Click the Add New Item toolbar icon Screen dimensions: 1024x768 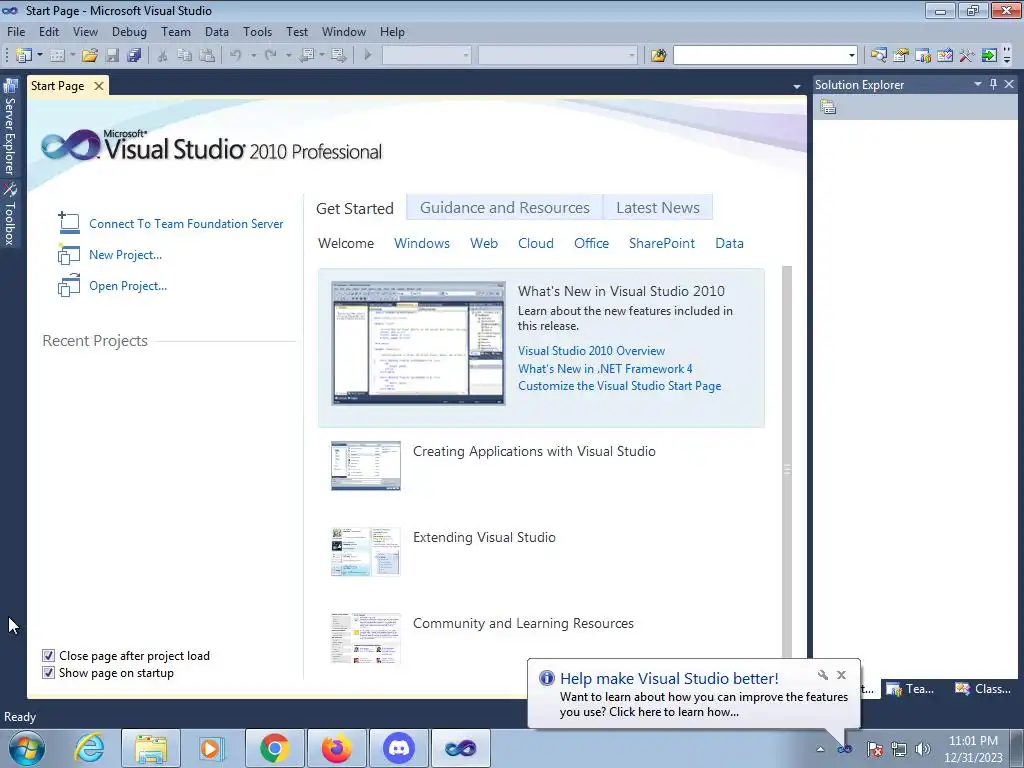(x=57, y=56)
